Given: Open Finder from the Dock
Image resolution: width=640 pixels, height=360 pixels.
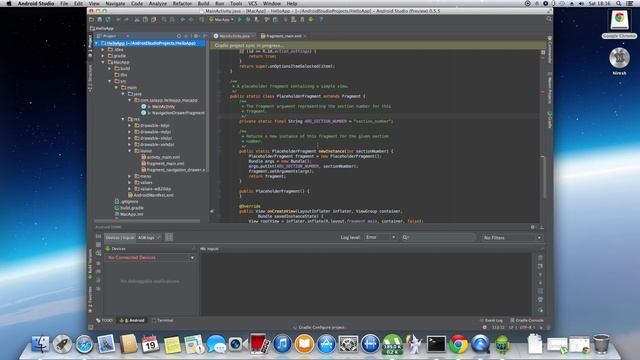Looking at the screenshot, I should (x=40, y=344).
